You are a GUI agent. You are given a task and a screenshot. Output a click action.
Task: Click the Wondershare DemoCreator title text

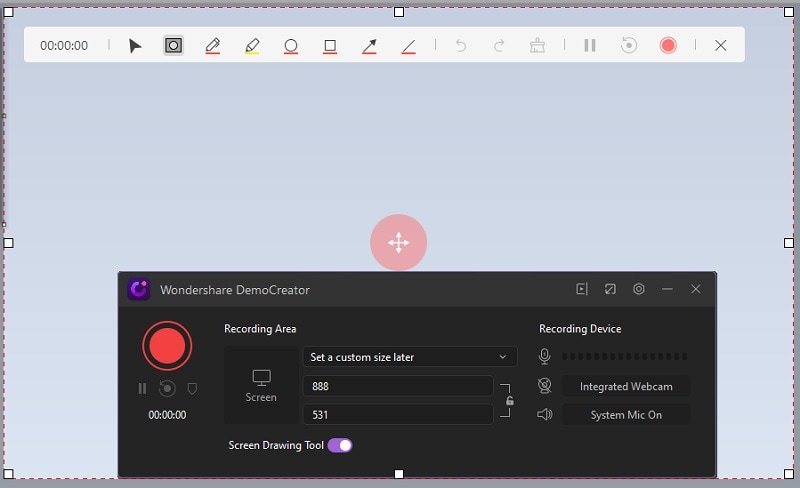point(235,290)
